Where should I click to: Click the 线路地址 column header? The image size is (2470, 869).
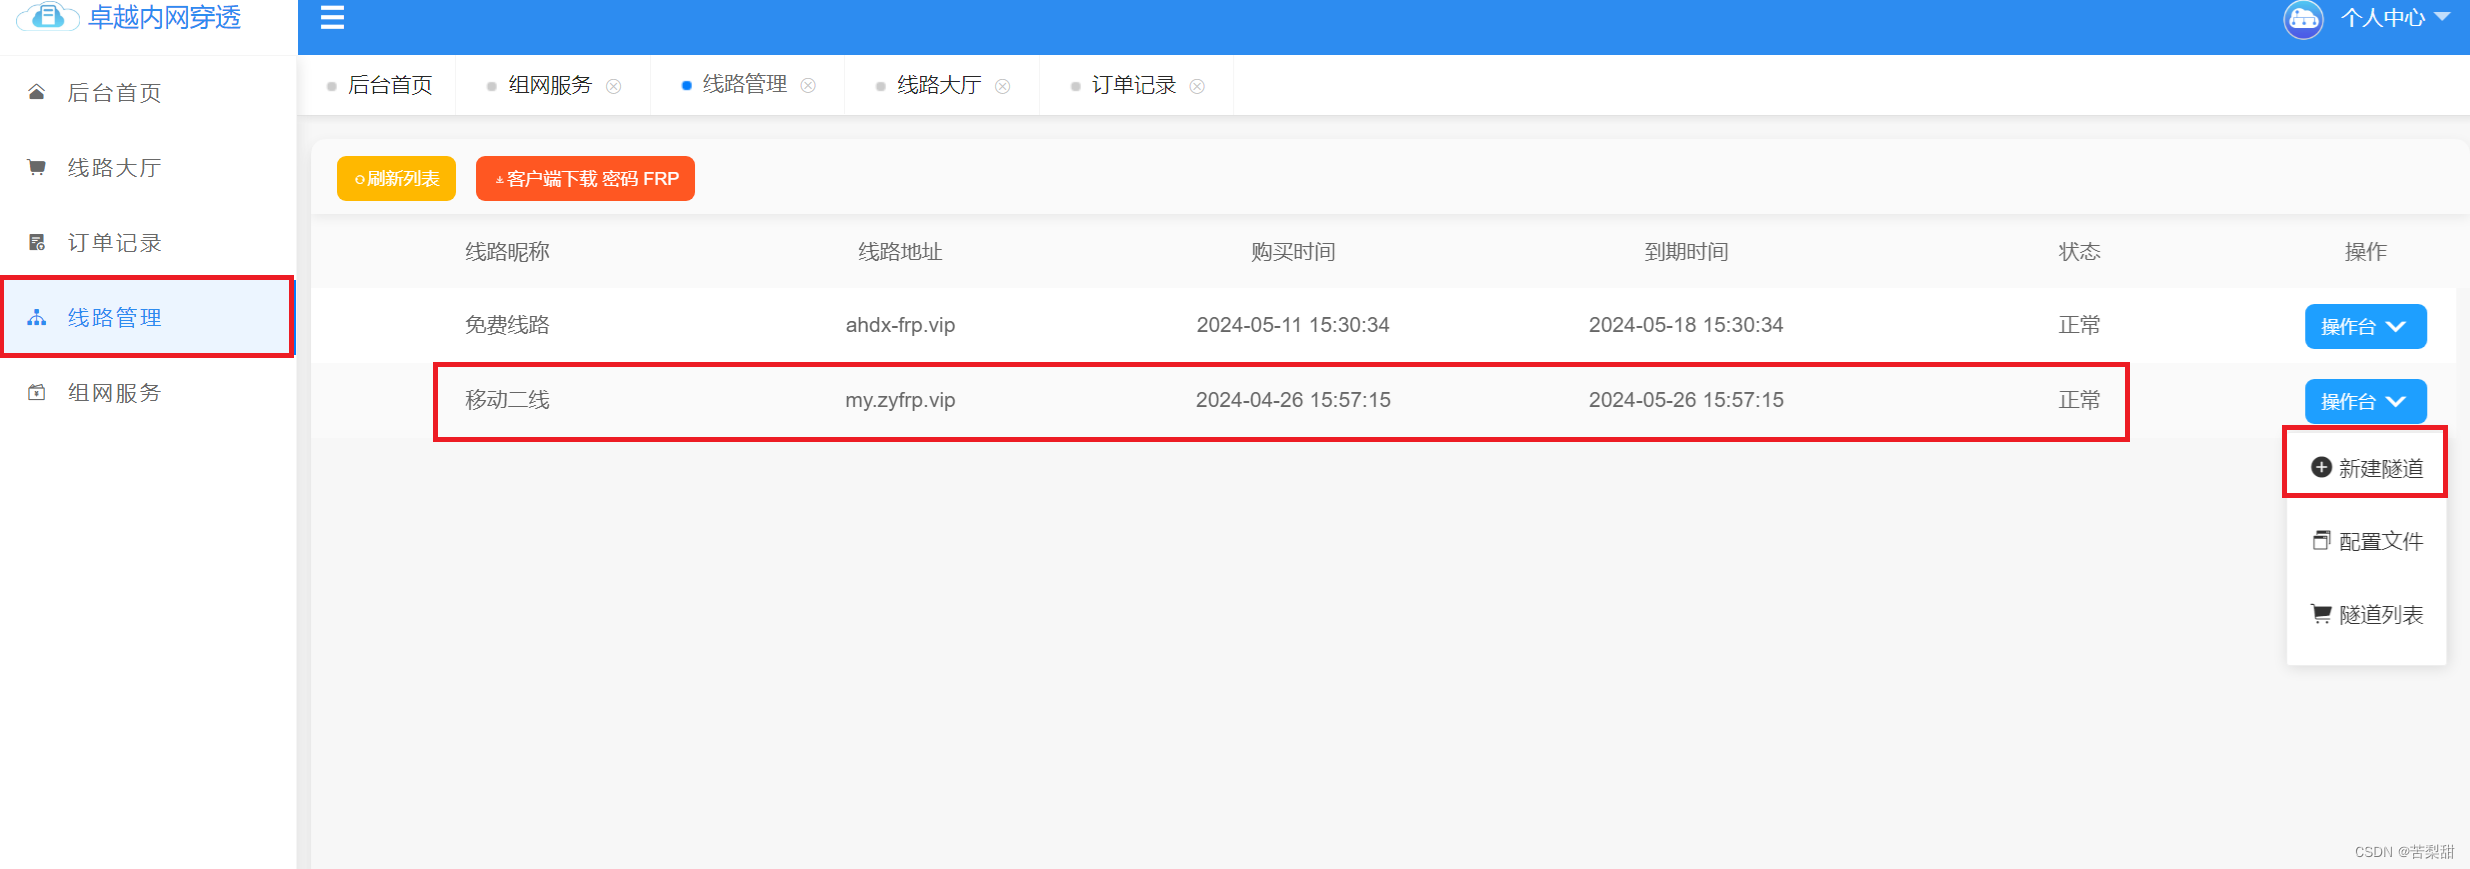pos(900,251)
